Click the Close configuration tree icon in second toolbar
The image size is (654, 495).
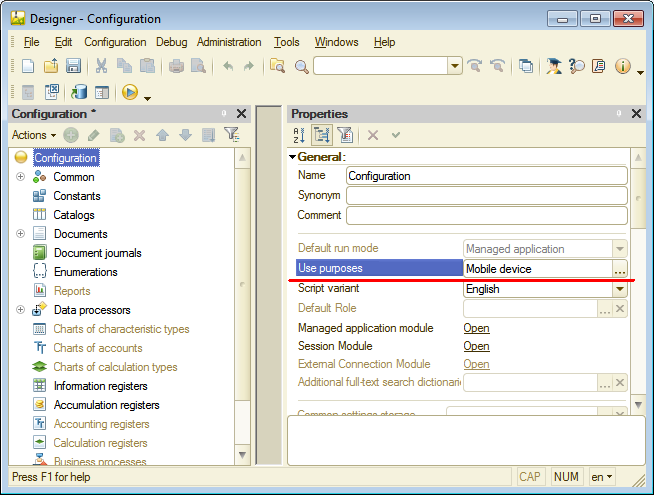51,92
